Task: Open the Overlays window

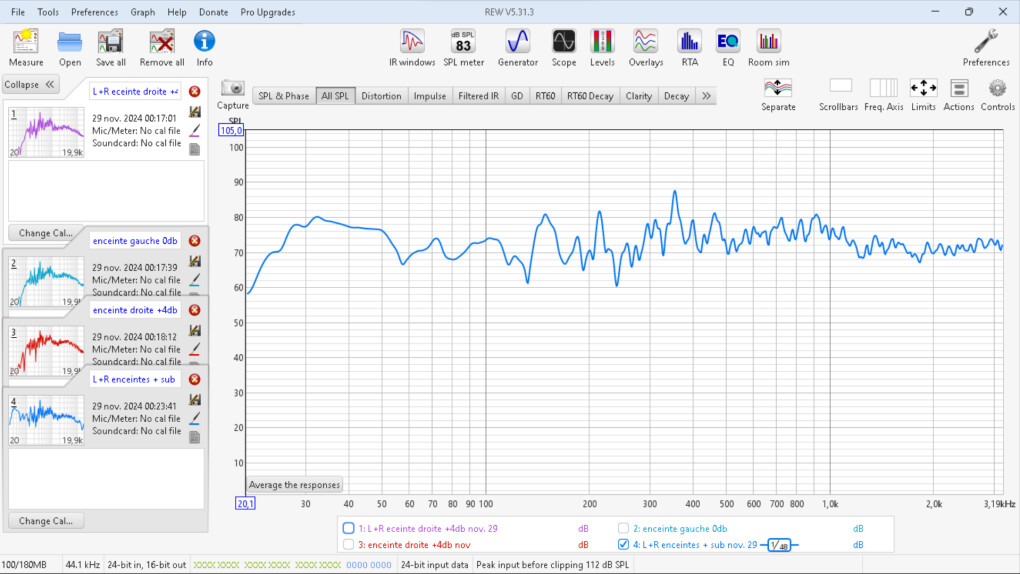Action: point(645,48)
